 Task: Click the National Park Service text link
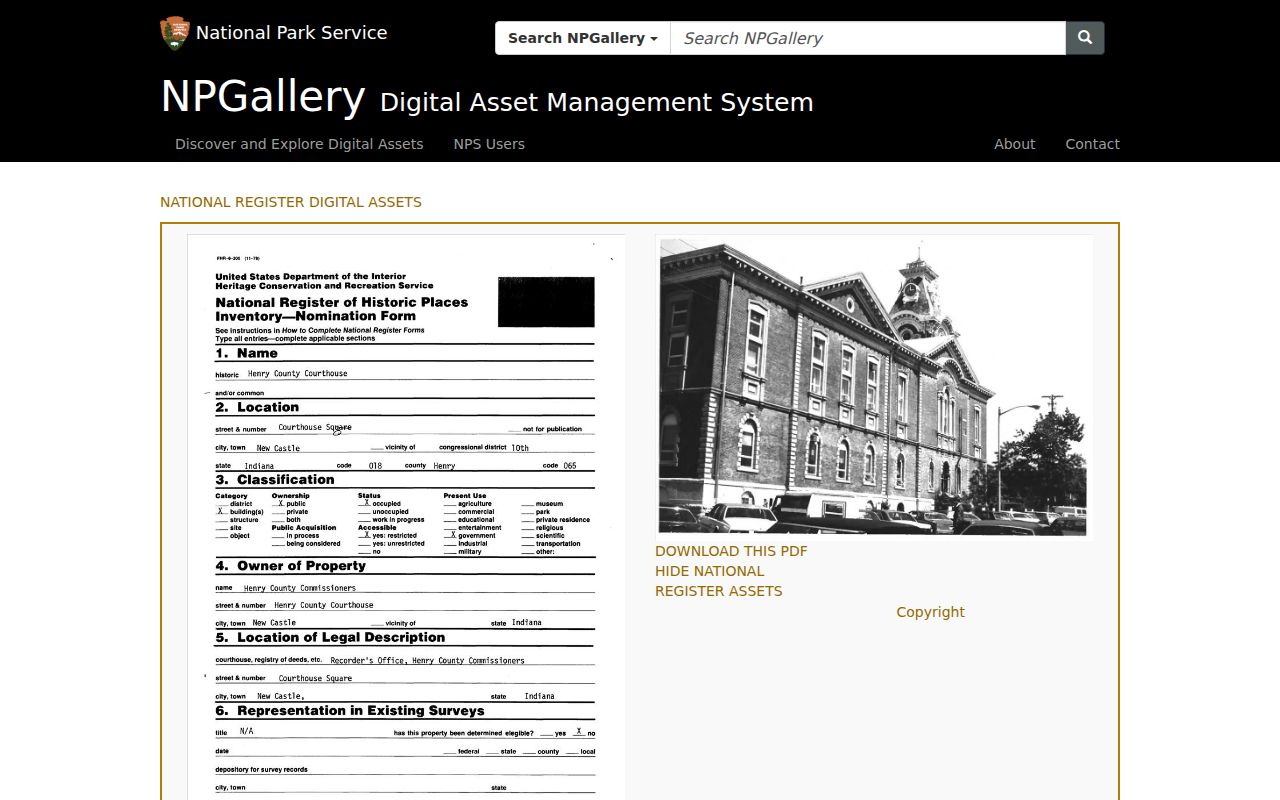coord(291,33)
